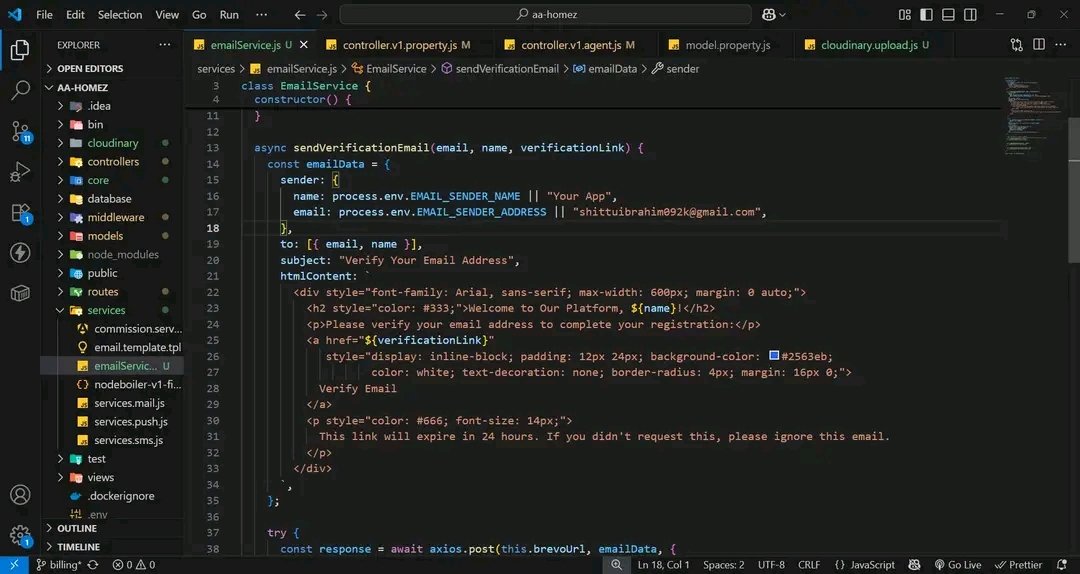Click Prettier in status bar
The height and width of the screenshot is (574, 1080).
[1019, 565]
